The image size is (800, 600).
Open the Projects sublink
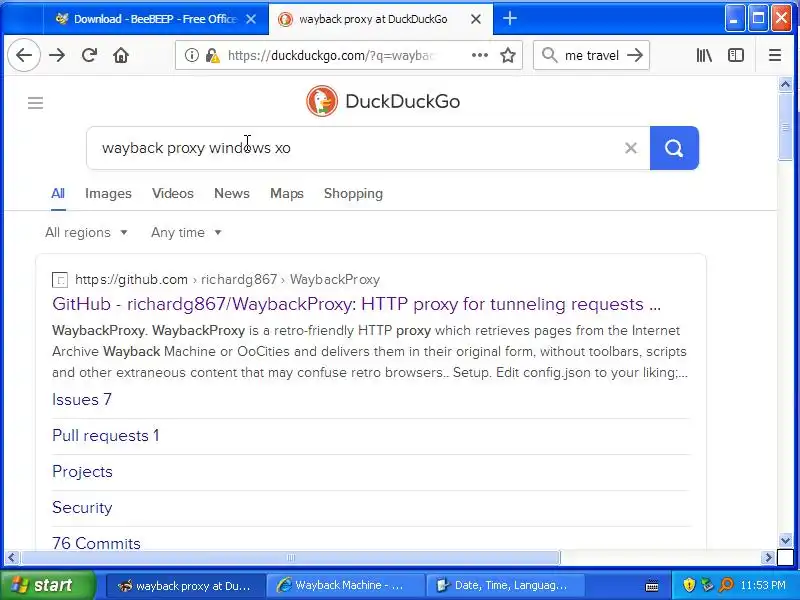(82, 471)
